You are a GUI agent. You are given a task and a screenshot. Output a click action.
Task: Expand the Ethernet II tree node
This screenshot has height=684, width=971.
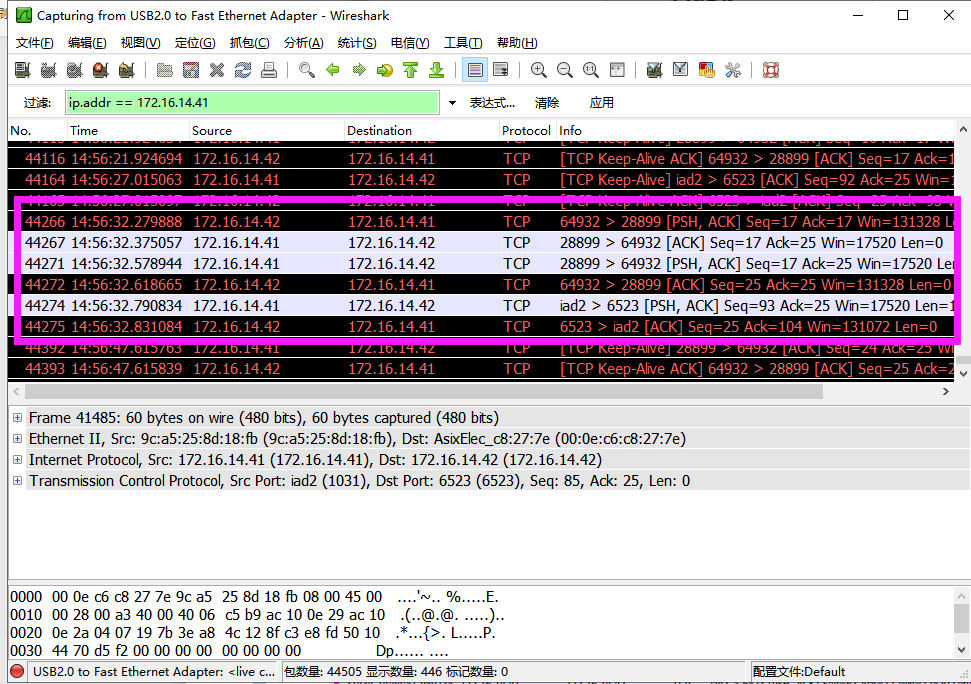pyautogui.click(x=17, y=439)
